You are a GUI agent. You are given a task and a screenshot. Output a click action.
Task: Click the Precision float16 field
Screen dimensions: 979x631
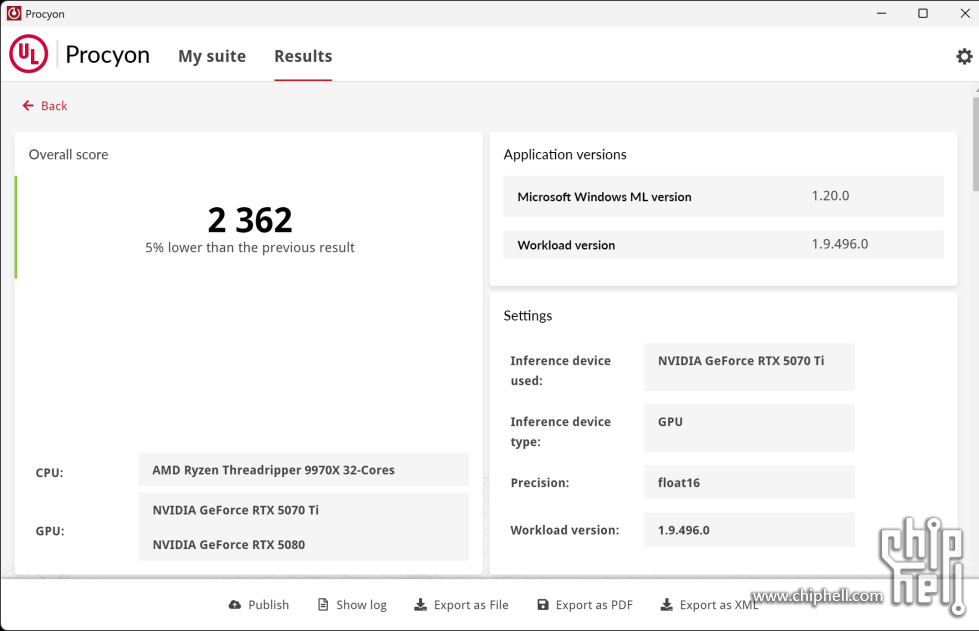point(749,482)
